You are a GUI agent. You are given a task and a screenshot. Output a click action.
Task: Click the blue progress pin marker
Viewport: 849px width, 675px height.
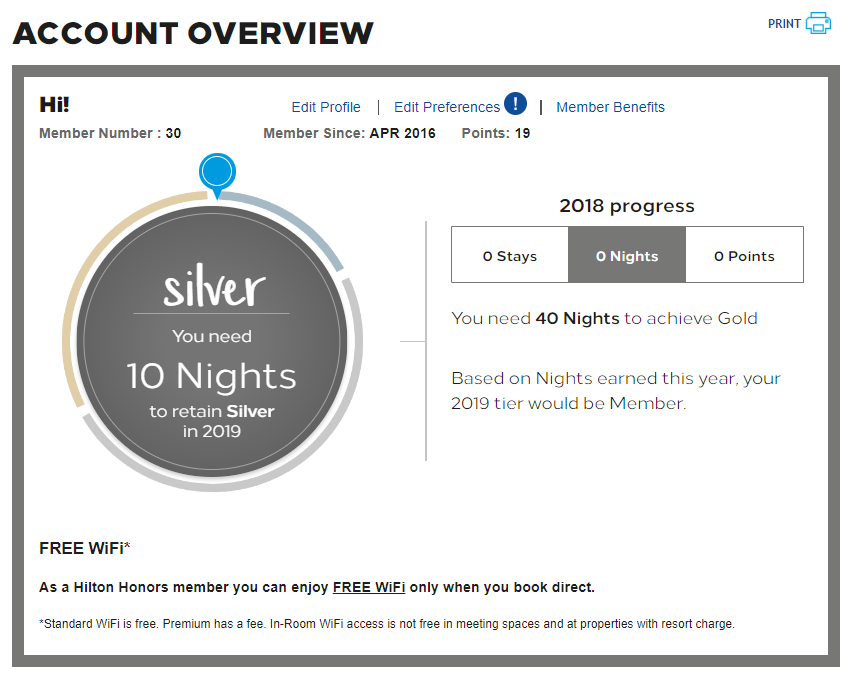coord(217,175)
